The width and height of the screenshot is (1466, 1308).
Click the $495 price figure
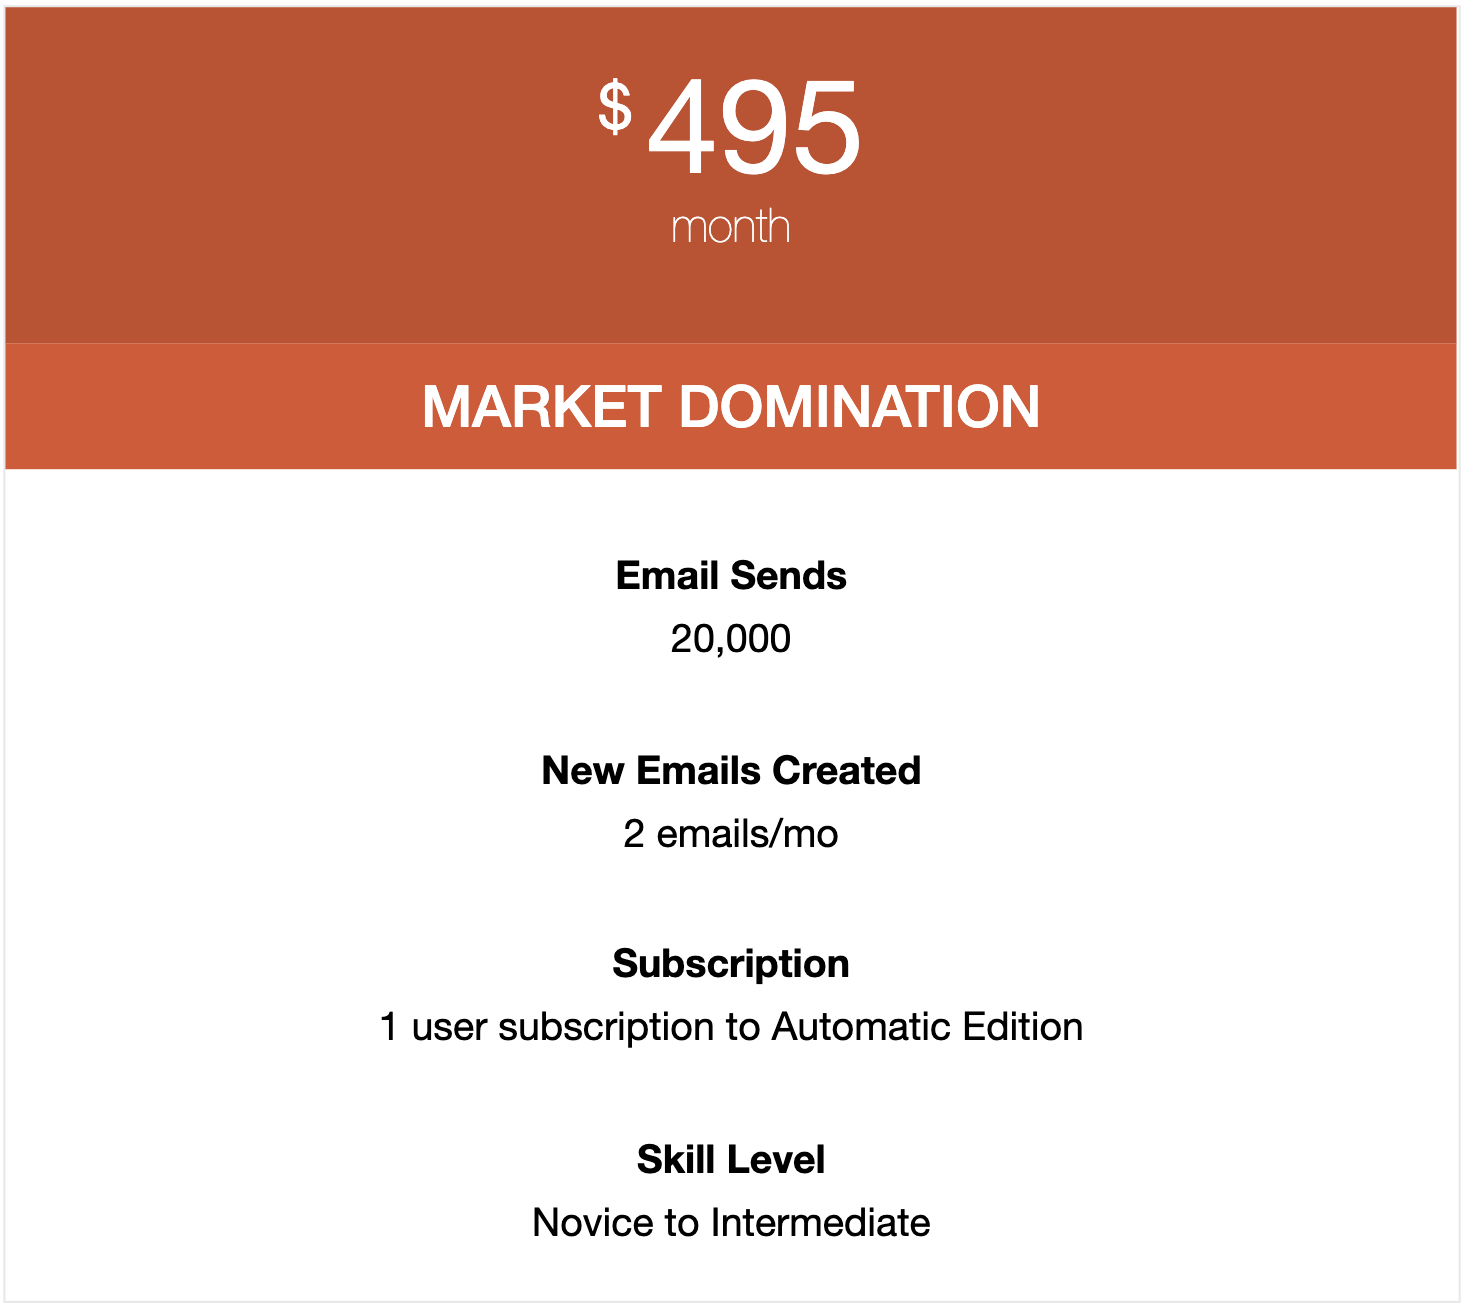729,128
